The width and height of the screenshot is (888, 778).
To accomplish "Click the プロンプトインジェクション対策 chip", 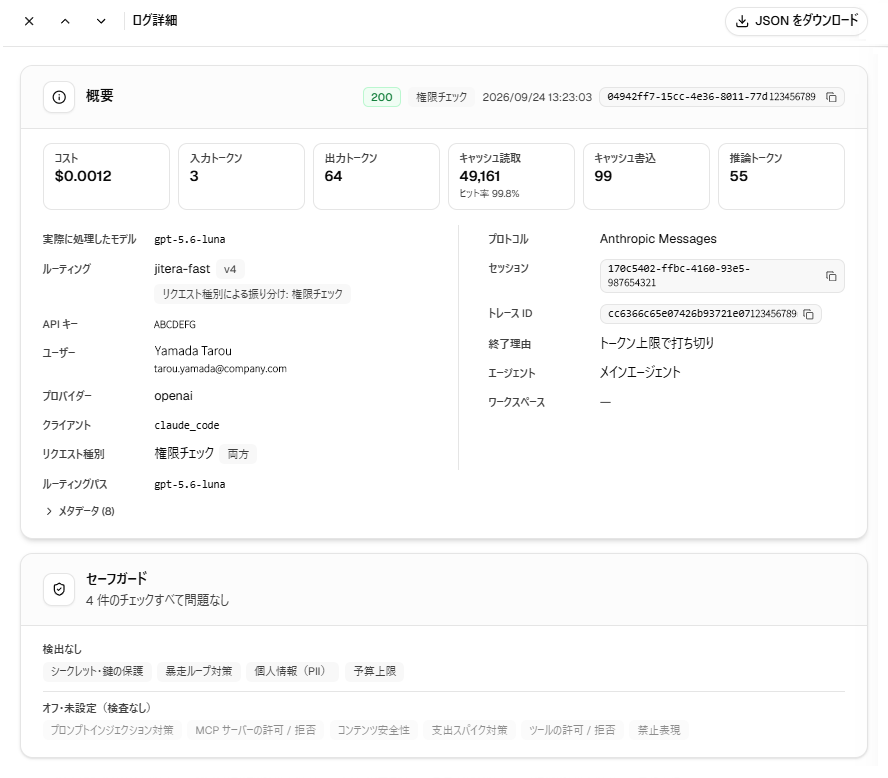I will pos(112,730).
